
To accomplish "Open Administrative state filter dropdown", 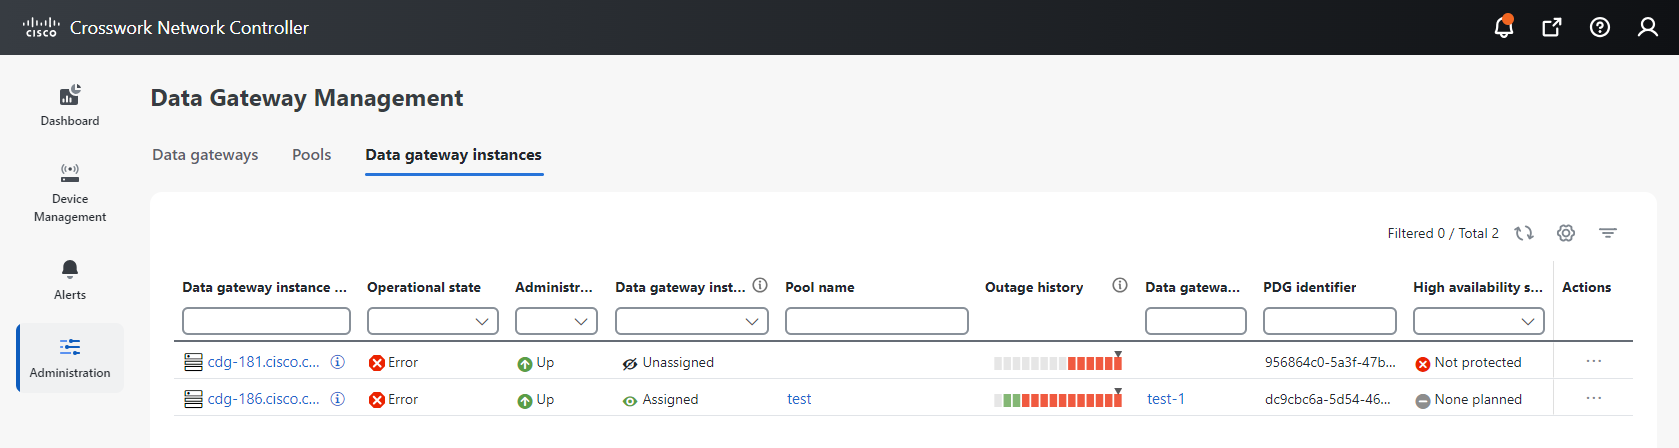I will [556, 321].
